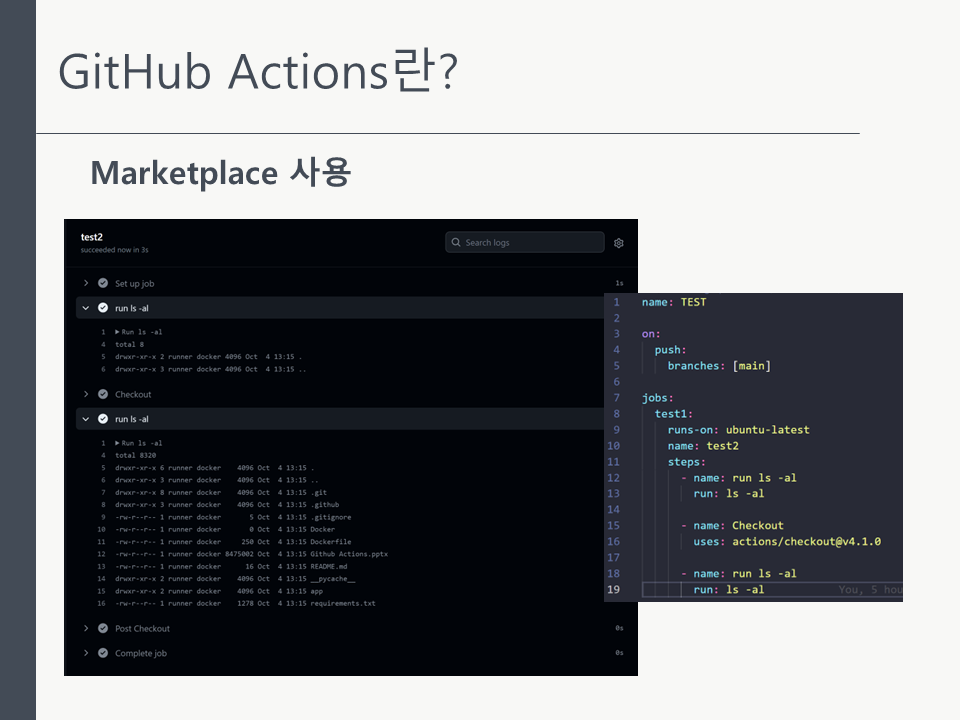Click log line listing Dockerfile
Viewport: 960px width, 720px height.
click(233, 541)
